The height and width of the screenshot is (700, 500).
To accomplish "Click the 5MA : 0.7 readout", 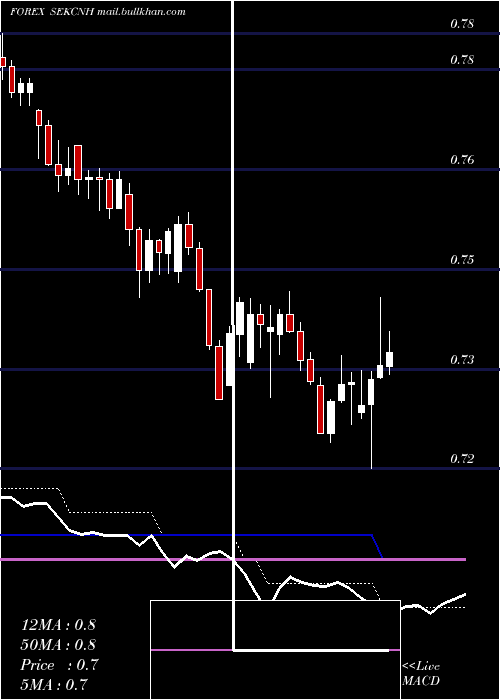I will [x=54, y=684].
